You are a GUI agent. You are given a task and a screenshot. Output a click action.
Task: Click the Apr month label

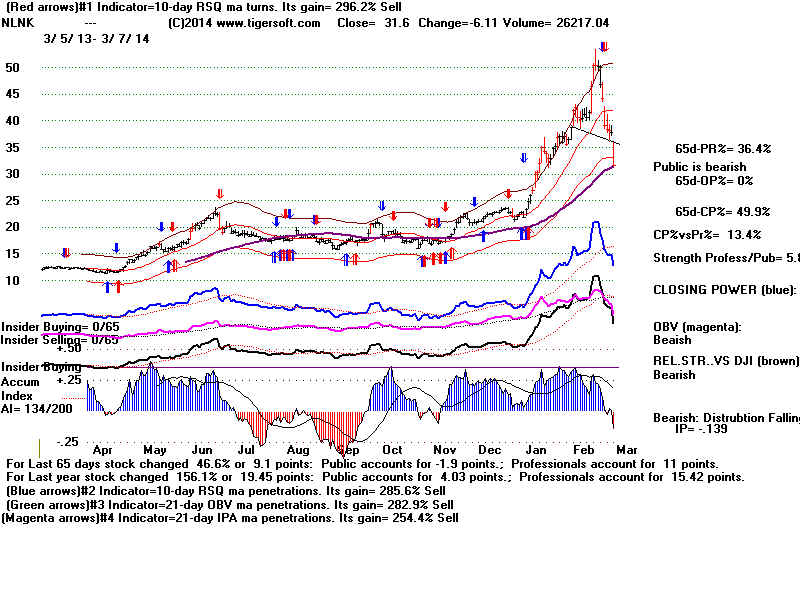(x=103, y=451)
